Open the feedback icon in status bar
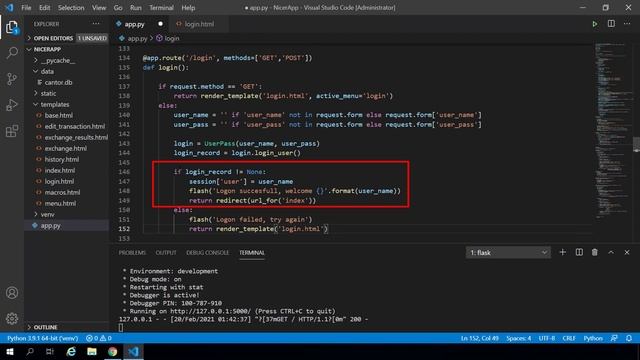This screenshot has height=360, width=640. pyautogui.click(x=614, y=338)
